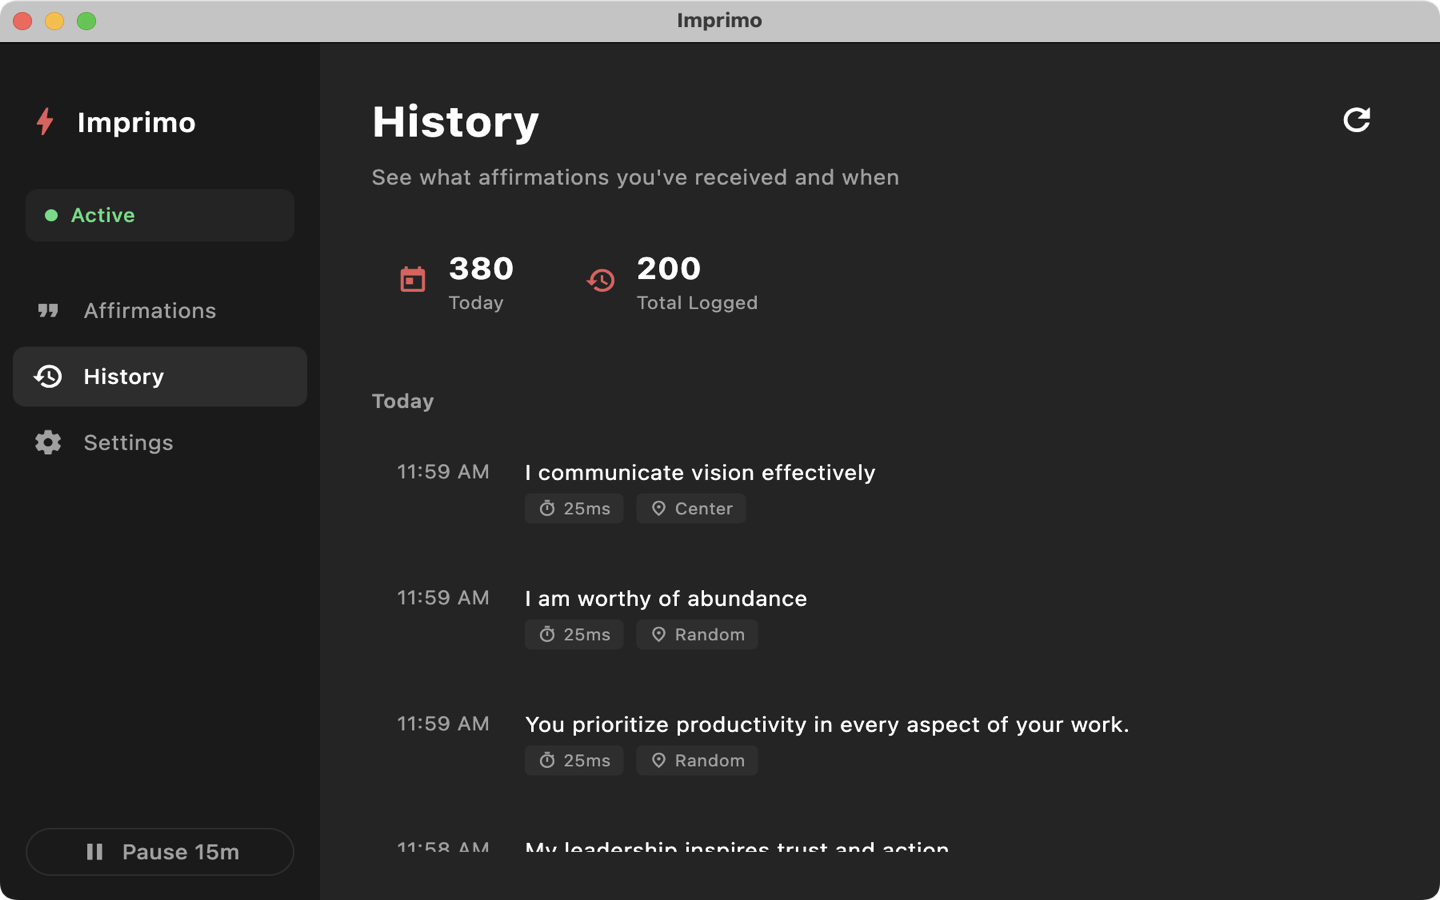Click the refresh icon on the History page
This screenshot has height=900, width=1440.
click(1357, 120)
